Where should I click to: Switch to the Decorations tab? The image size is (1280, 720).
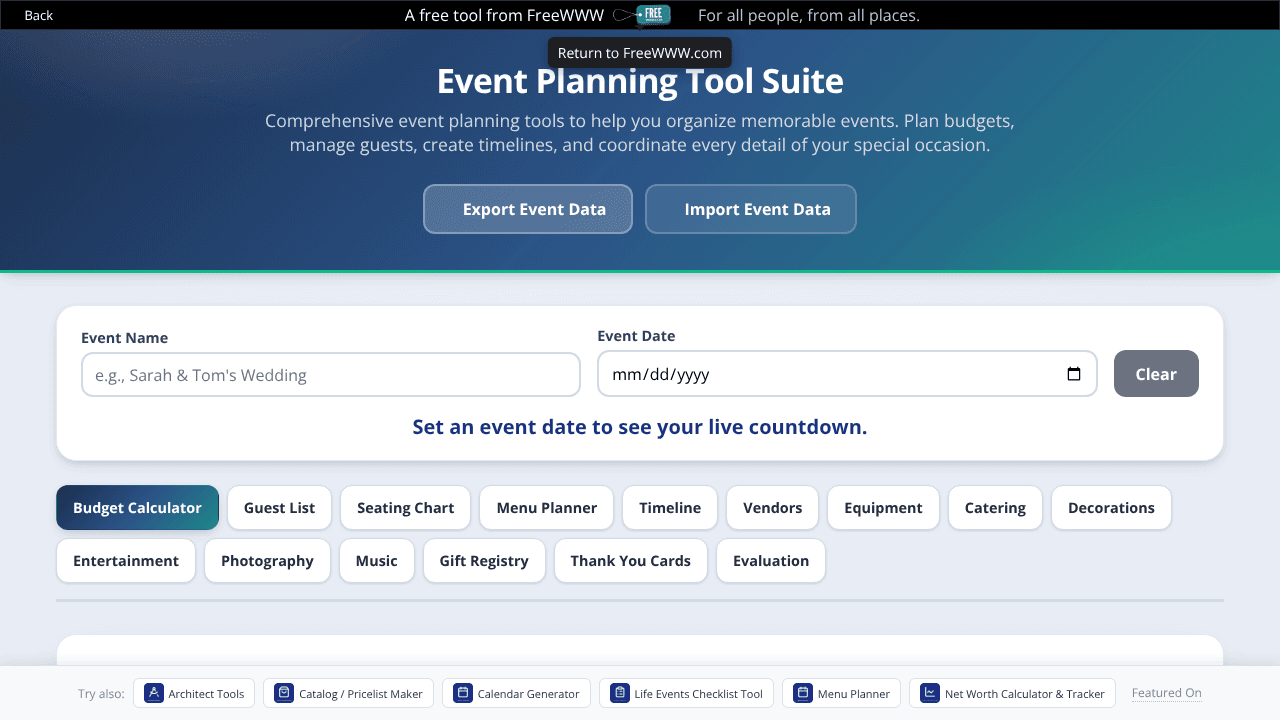tap(1111, 508)
